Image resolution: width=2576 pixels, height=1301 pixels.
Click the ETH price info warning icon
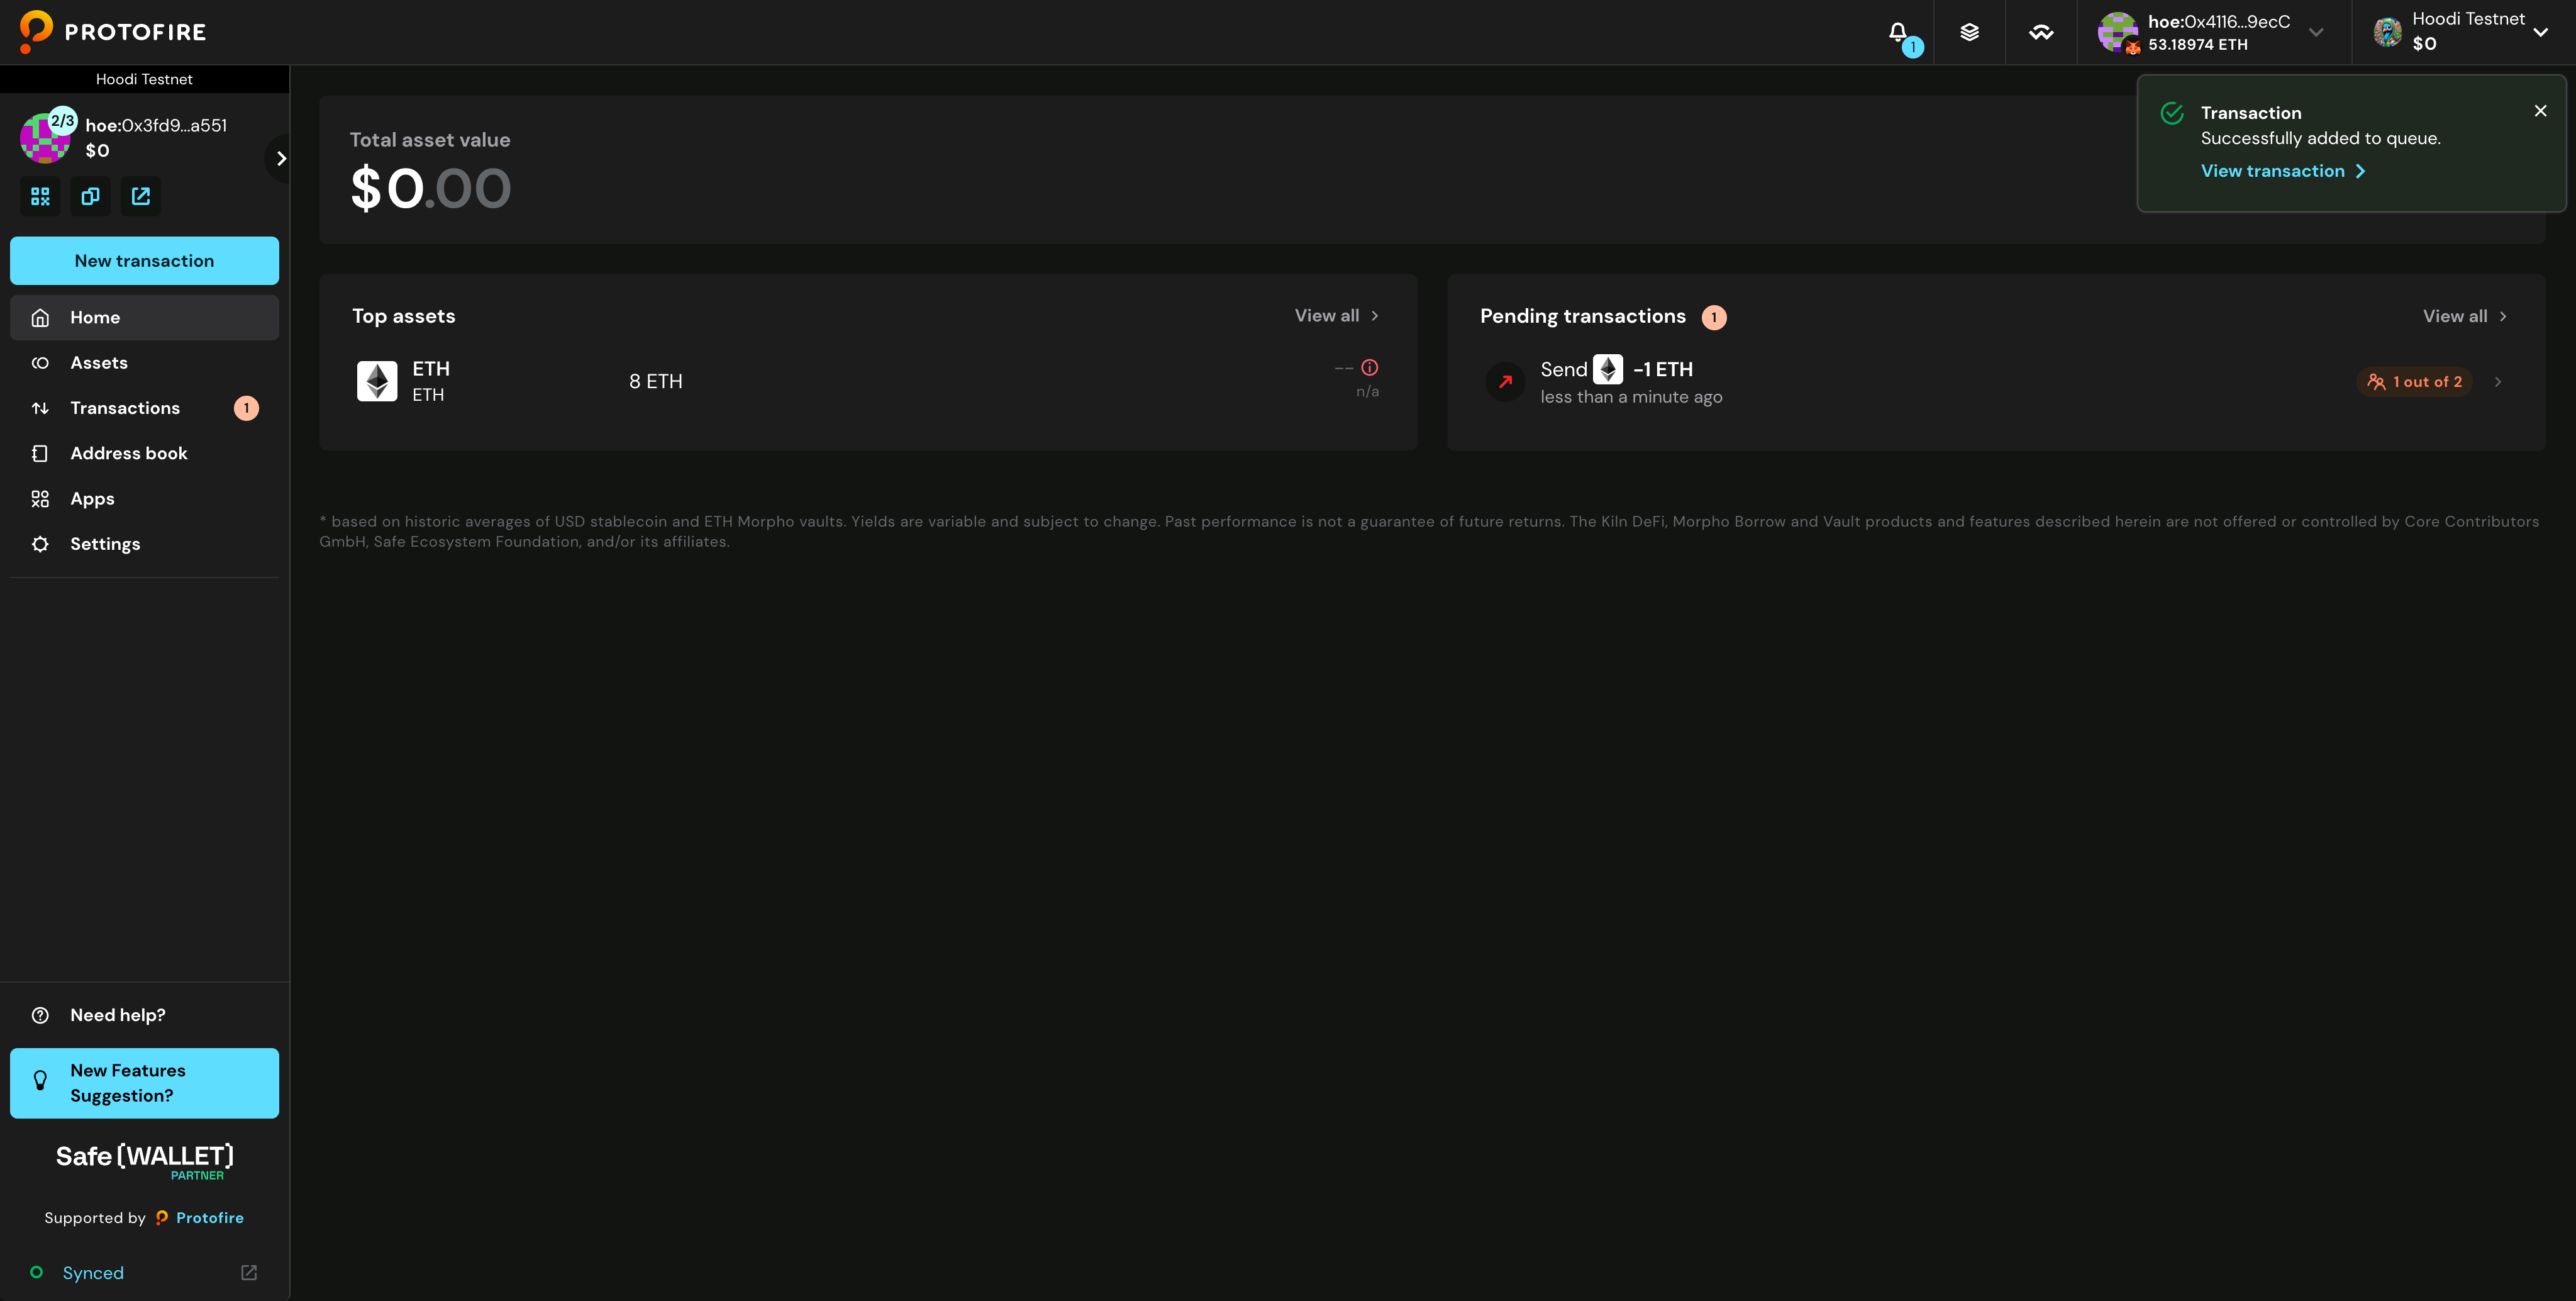point(1369,367)
